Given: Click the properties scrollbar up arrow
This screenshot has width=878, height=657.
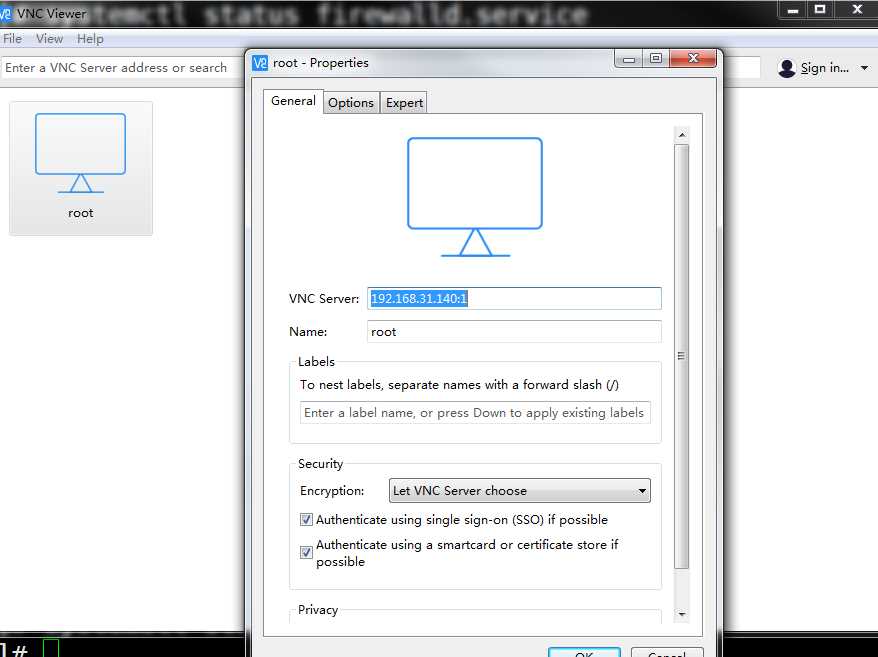Looking at the screenshot, I should (x=681, y=135).
